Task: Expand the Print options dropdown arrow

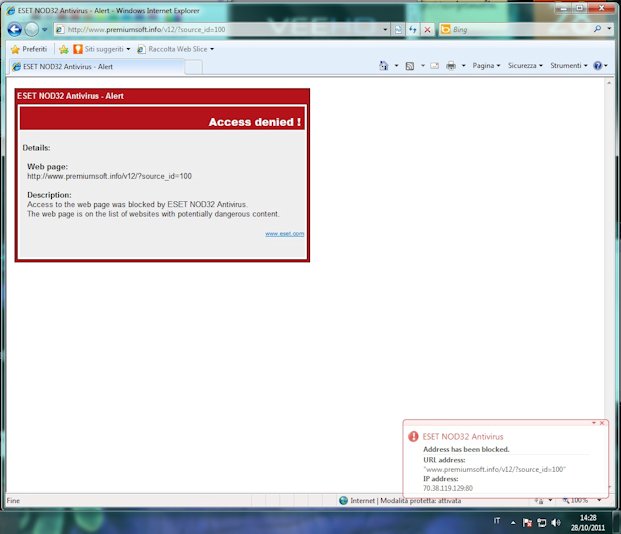Action: 463,66
